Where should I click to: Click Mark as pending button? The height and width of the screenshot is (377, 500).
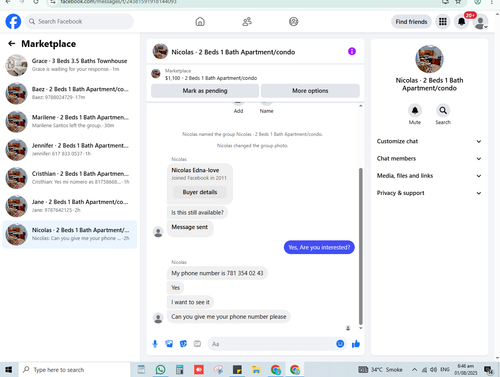[205, 91]
